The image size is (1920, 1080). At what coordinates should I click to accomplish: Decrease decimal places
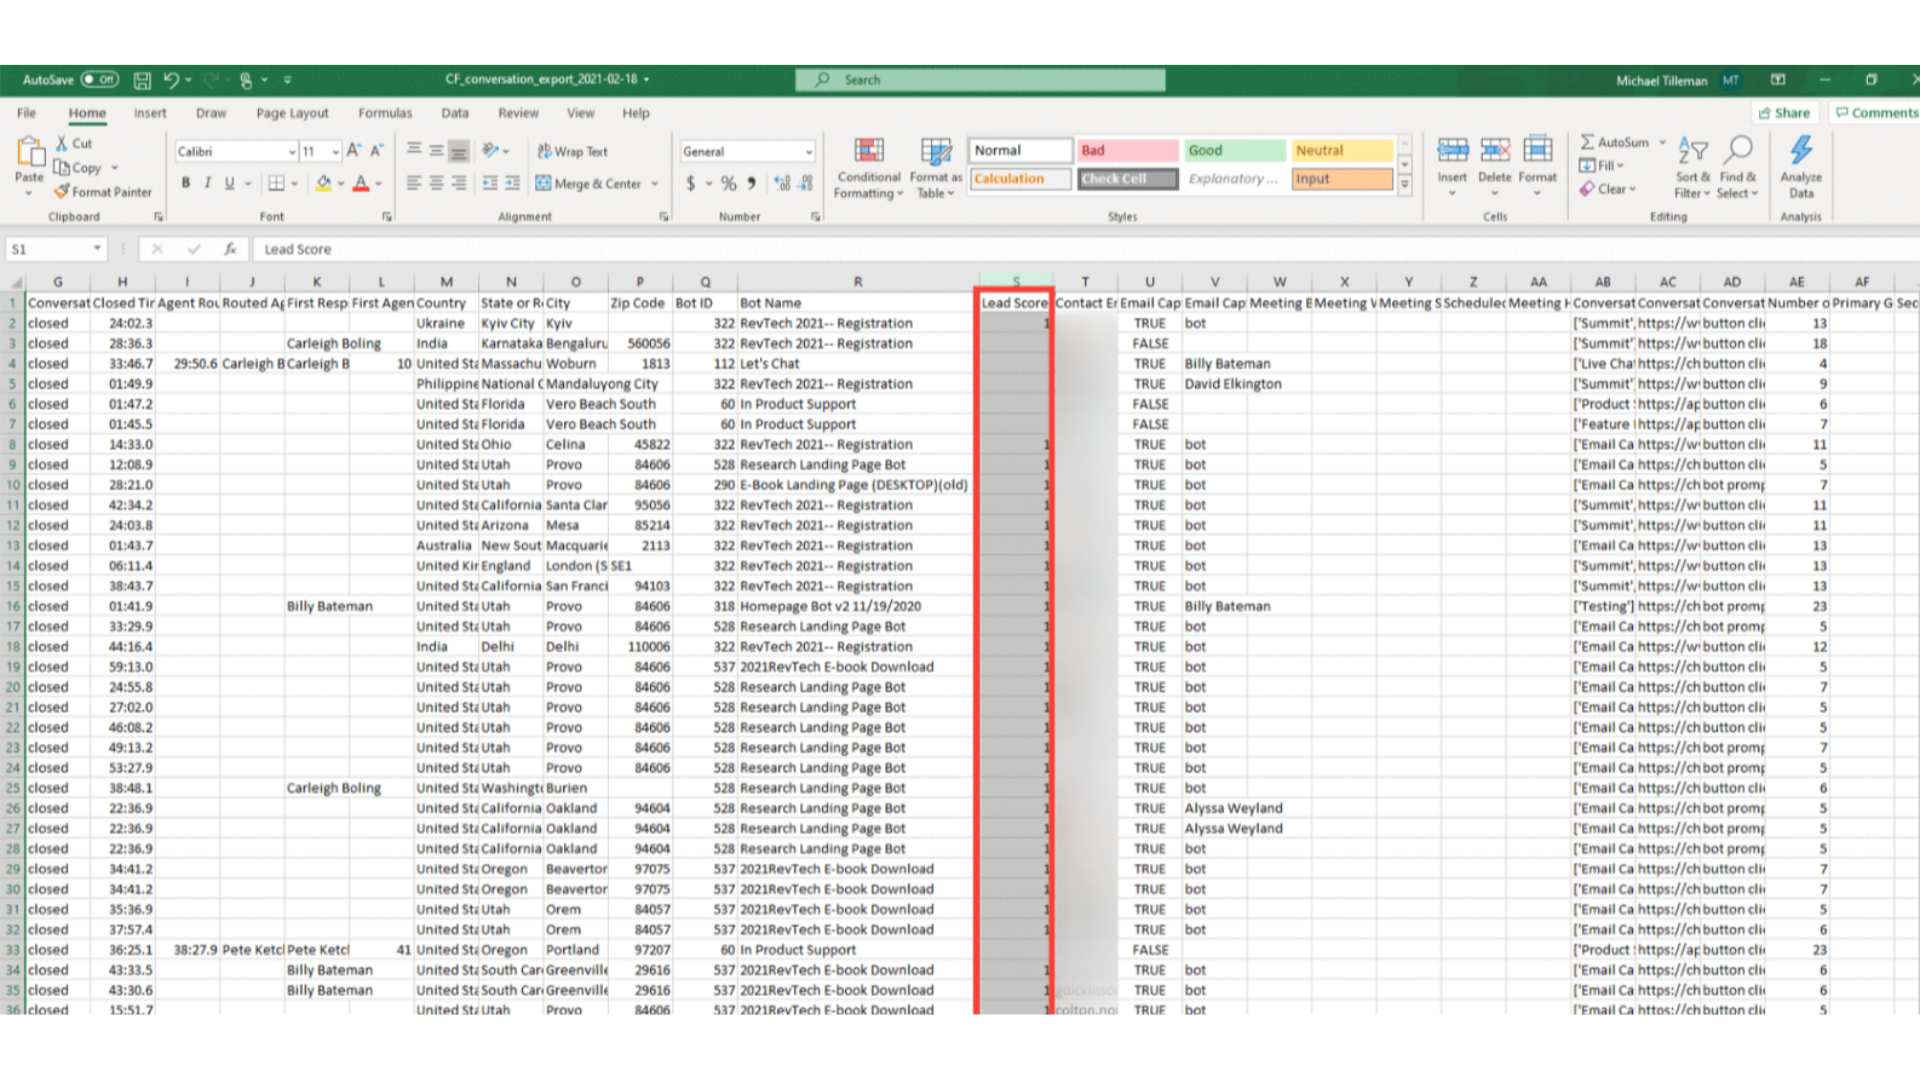click(x=806, y=183)
